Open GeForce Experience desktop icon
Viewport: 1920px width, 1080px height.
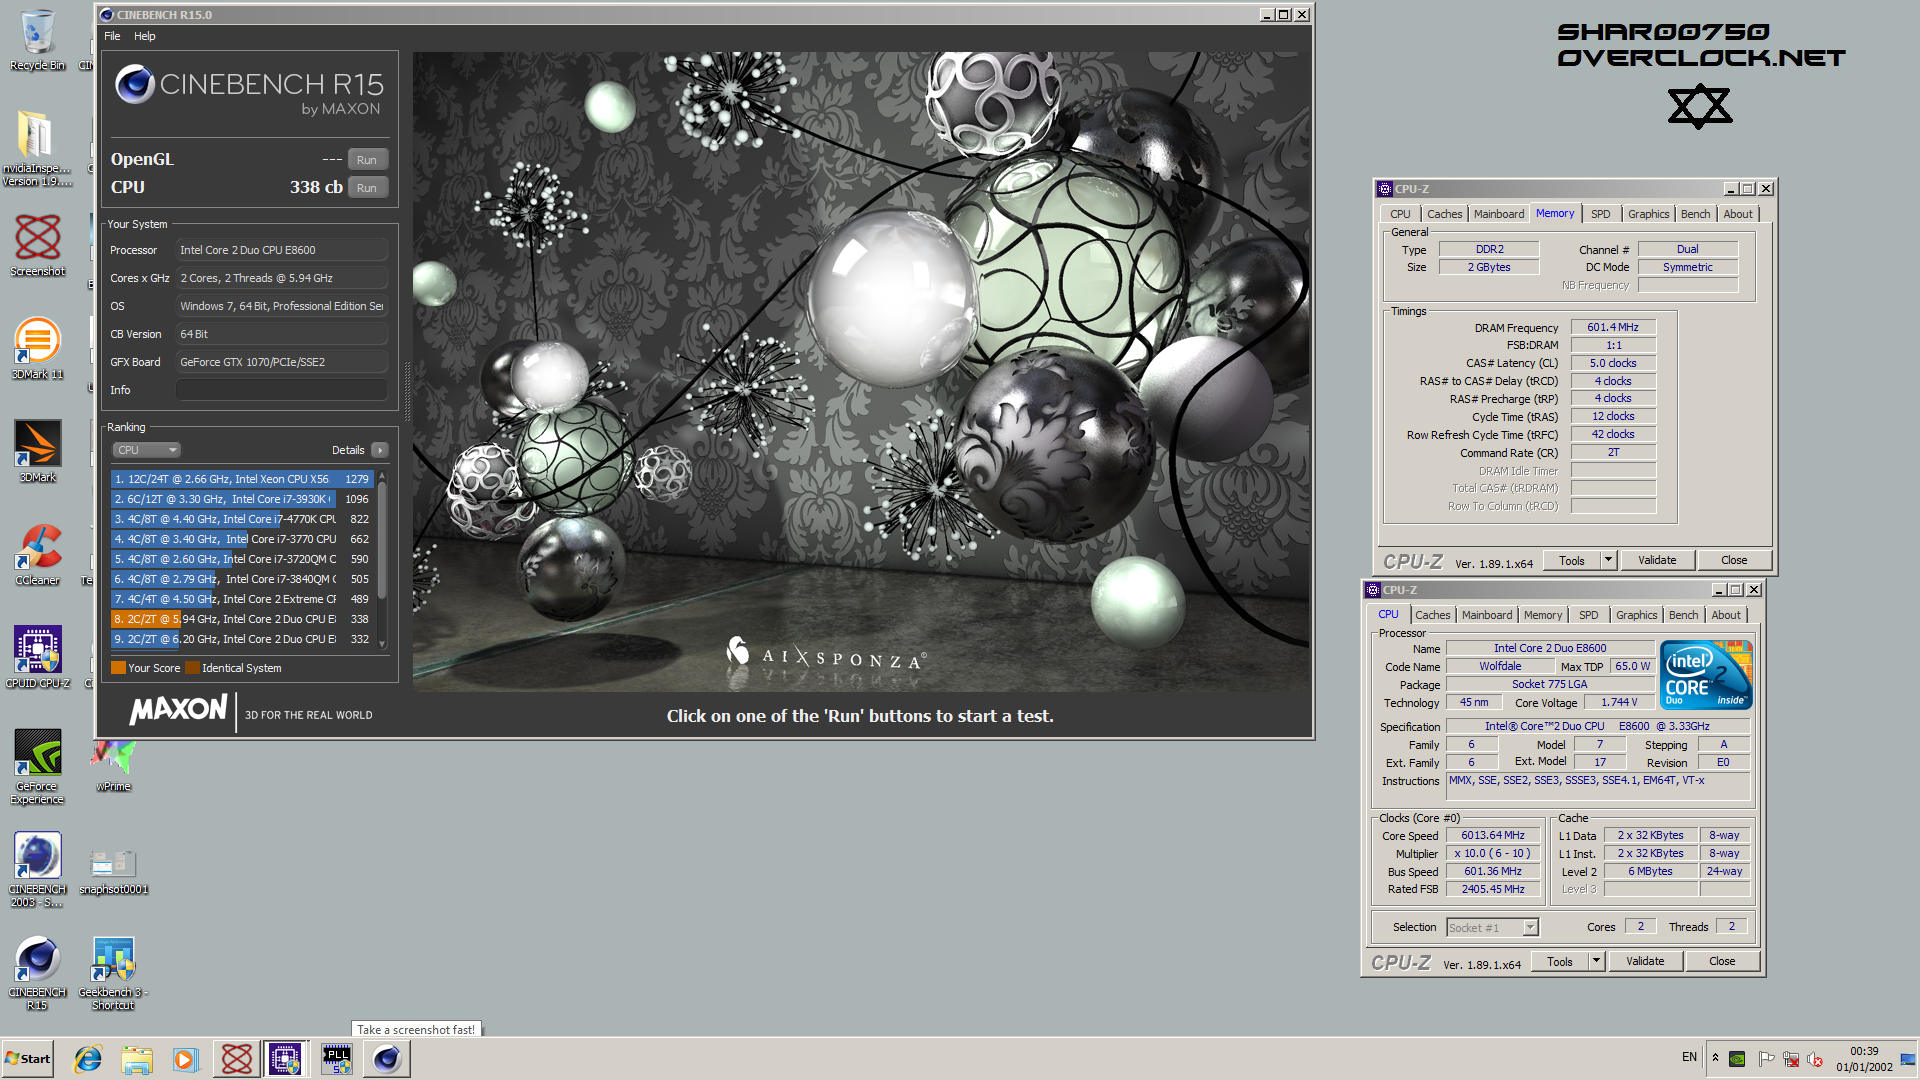pyautogui.click(x=37, y=766)
